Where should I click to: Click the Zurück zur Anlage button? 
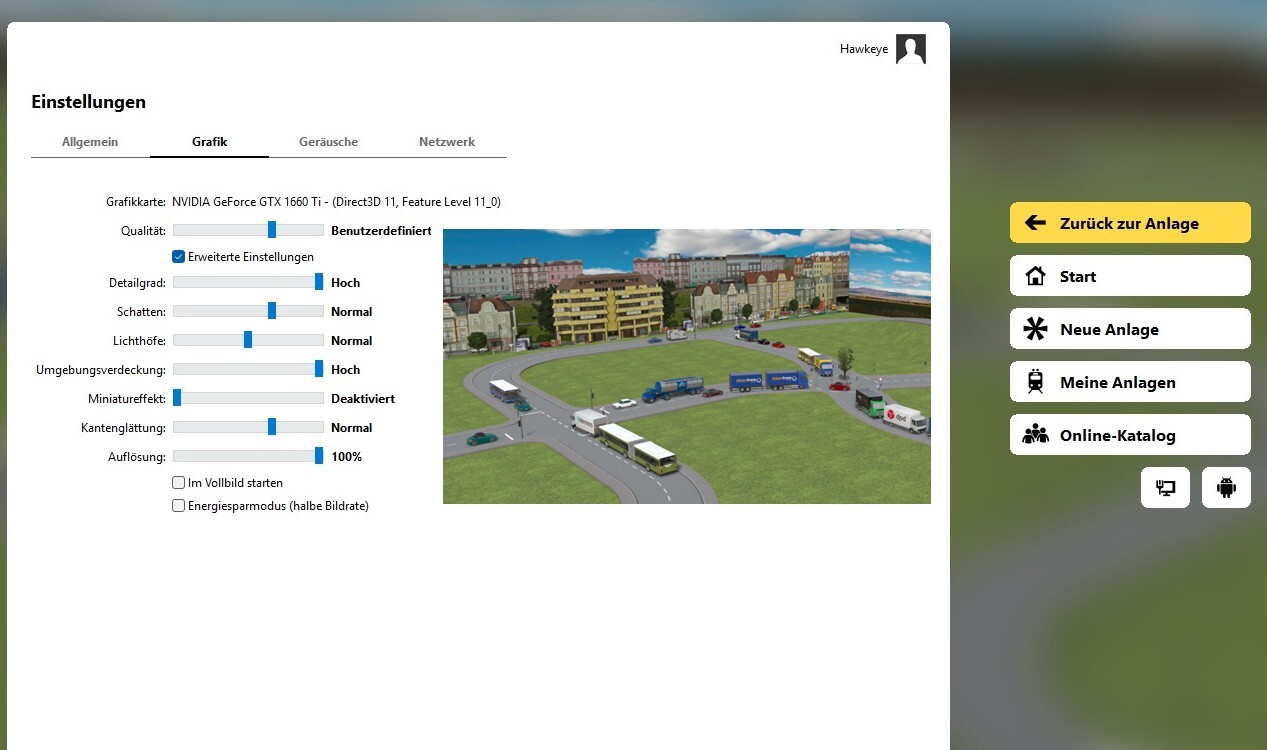[x=1129, y=222]
